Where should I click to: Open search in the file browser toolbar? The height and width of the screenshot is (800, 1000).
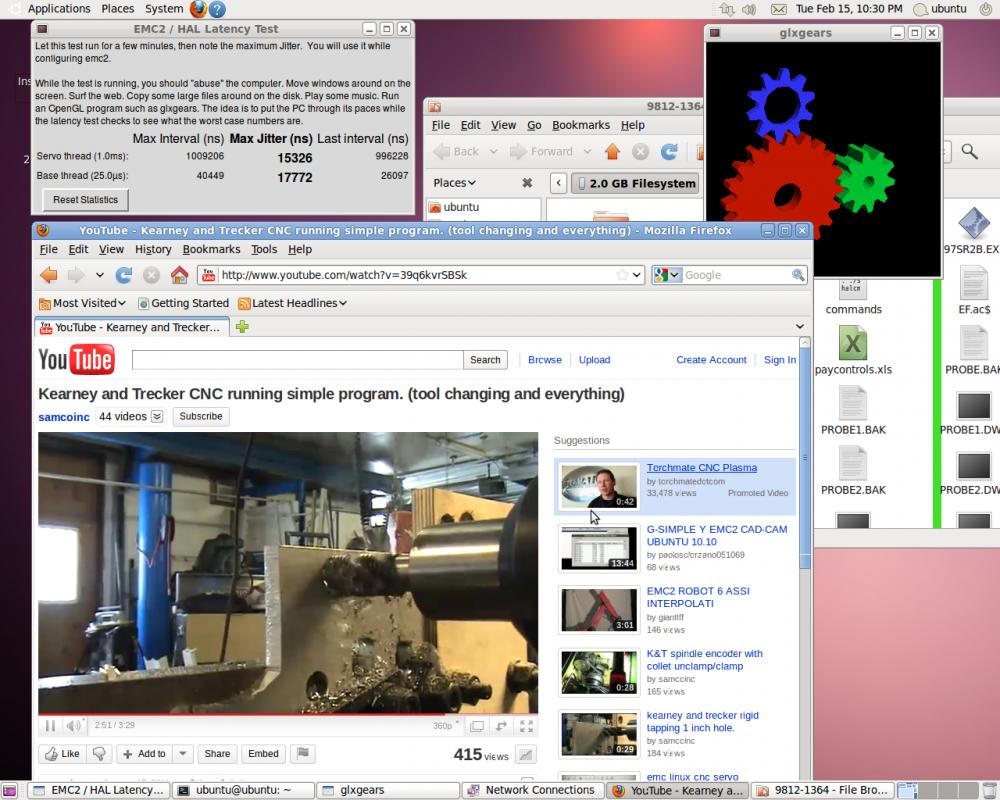click(969, 151)
